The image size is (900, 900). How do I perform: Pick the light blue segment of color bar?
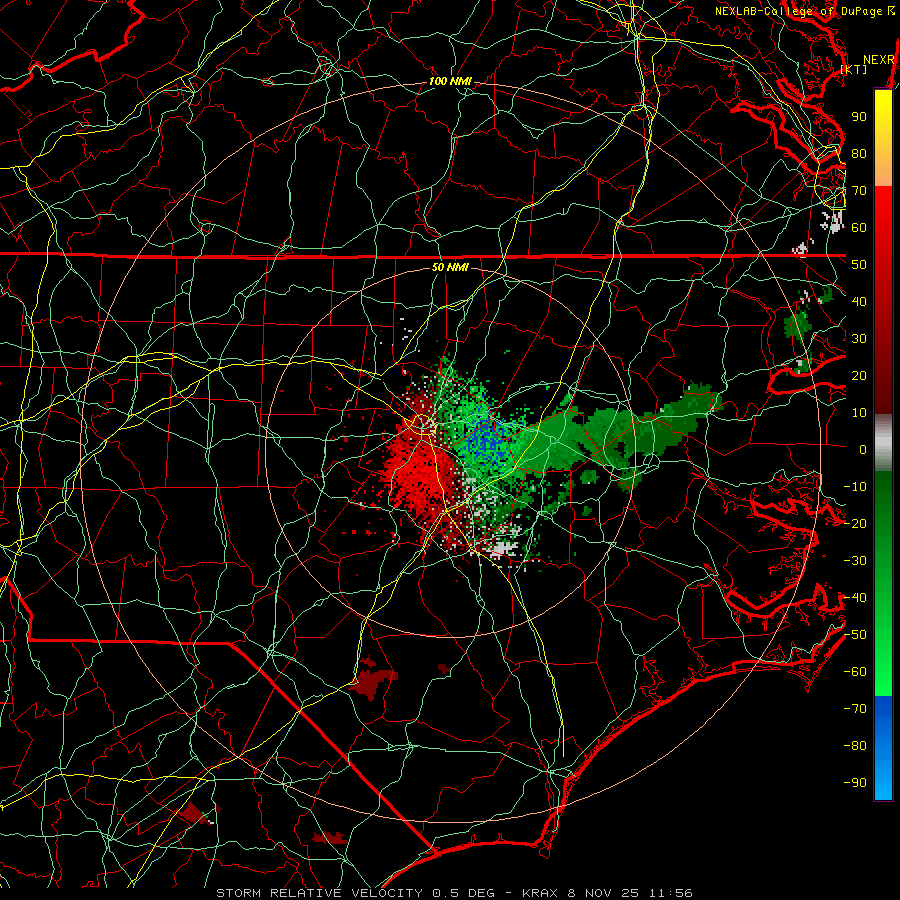(883, 778)
